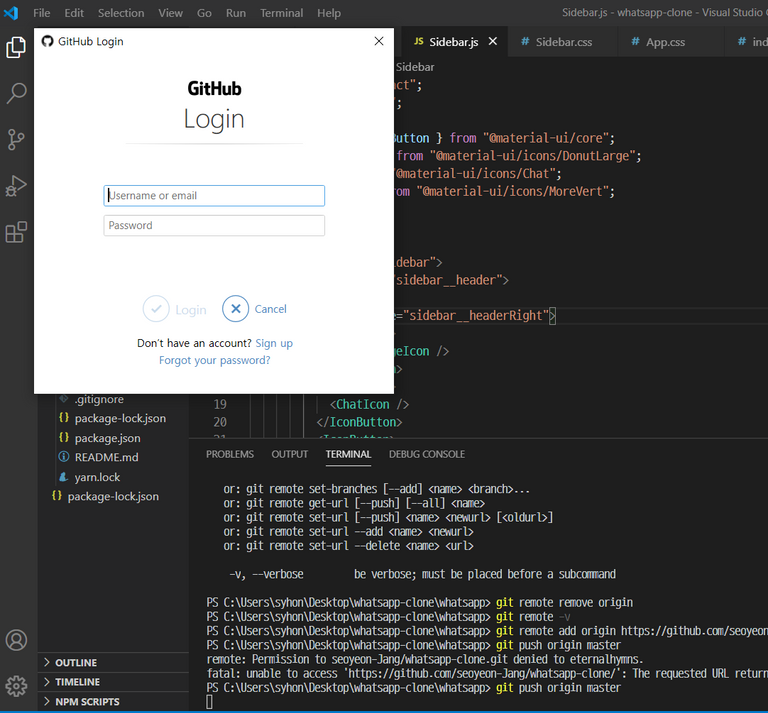This screenshot has height=713, width=768.
Task: Open the Terminal menu
Action: point(282,13)
